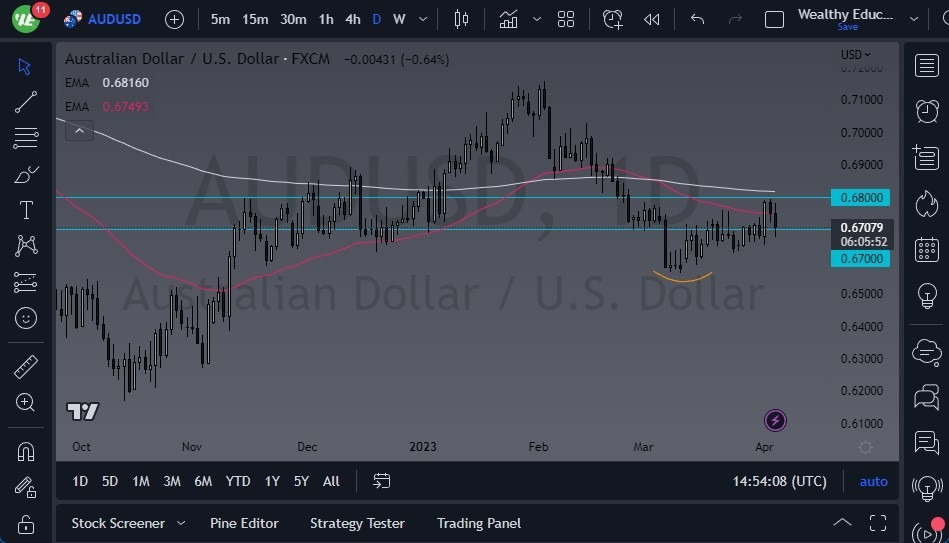Screen dimensions: 949x543
Task: Switch to the 15m timeframe
Action: coord(255,19)
